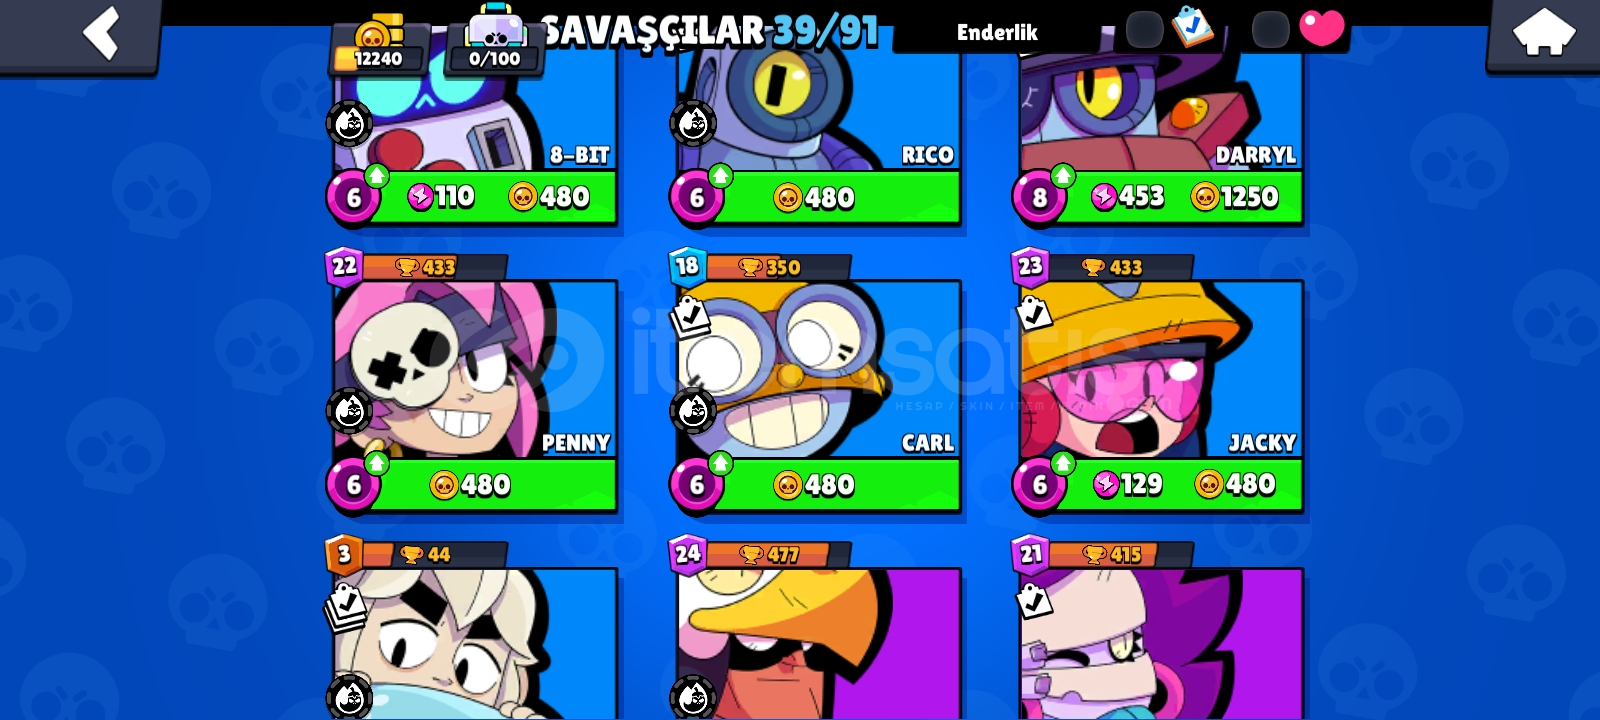The width and height of the screenshot is (1600, 720).
Task: Tap the back arrow icon
Action: point(102,32)
